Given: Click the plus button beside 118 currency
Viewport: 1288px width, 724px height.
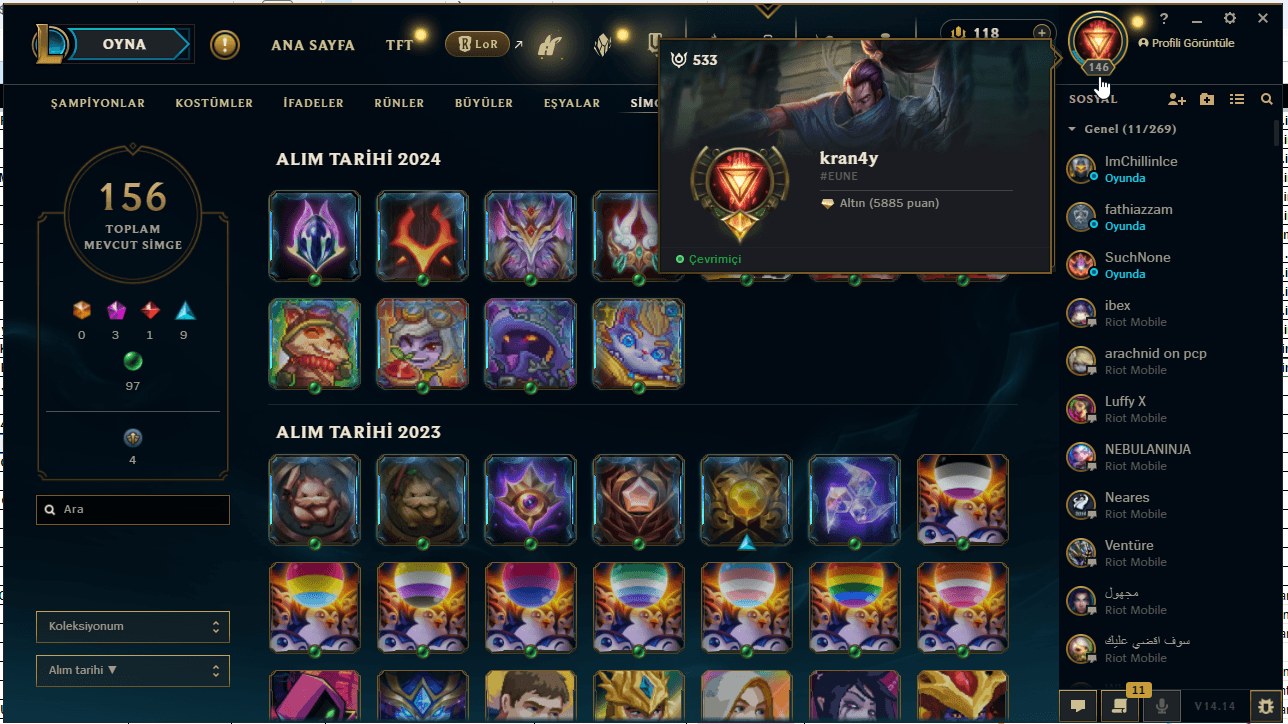Looking at the screenshot, I should pyautogui.click(x=1042, y=33).
